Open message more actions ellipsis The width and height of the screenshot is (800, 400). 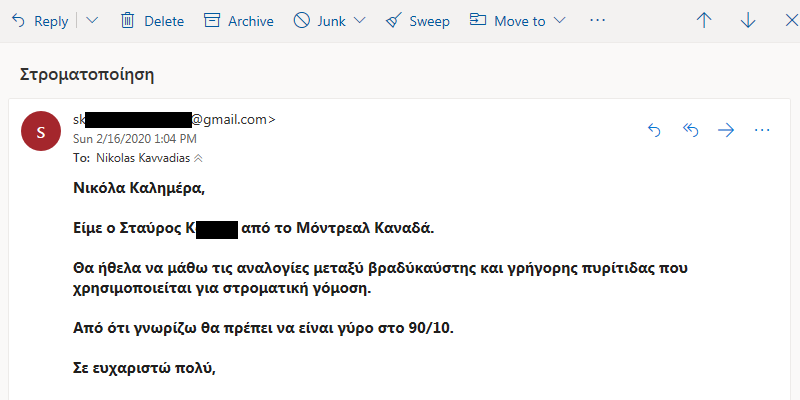[762, 131]
